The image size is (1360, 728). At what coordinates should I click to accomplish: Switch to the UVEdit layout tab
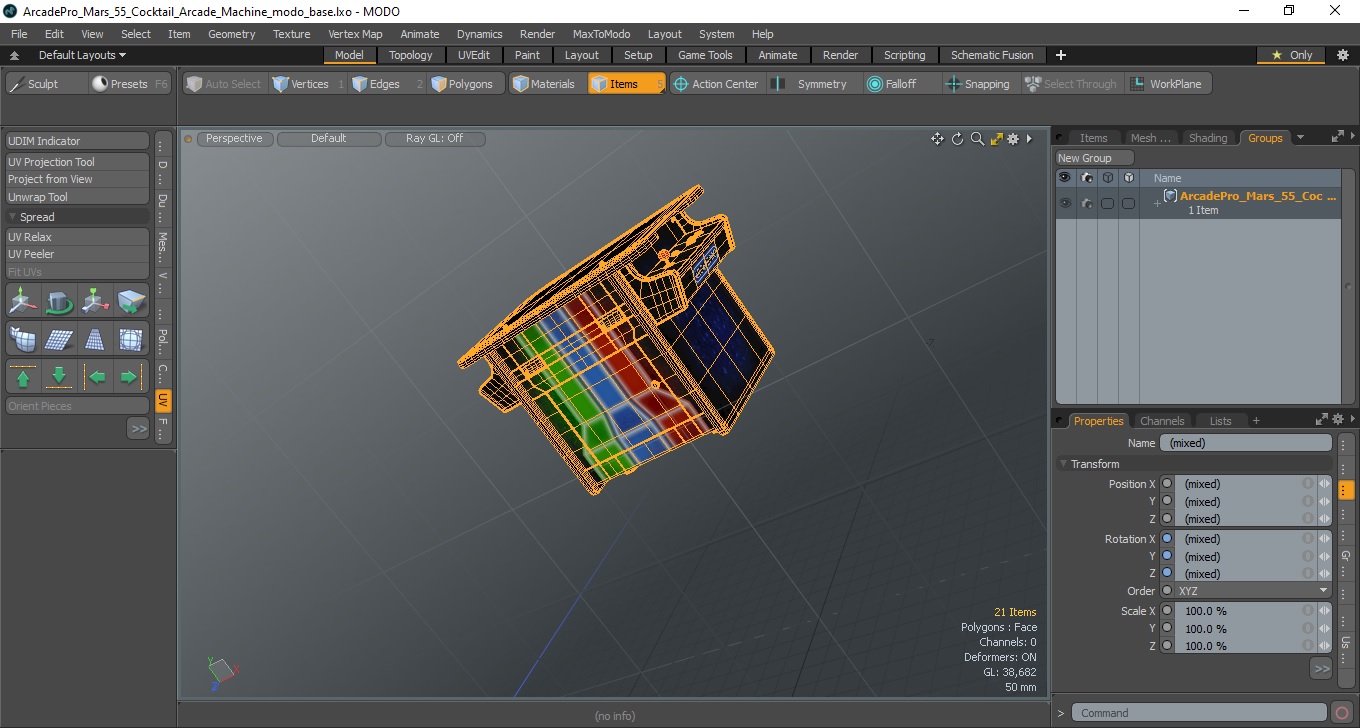(x=473, y=55)
